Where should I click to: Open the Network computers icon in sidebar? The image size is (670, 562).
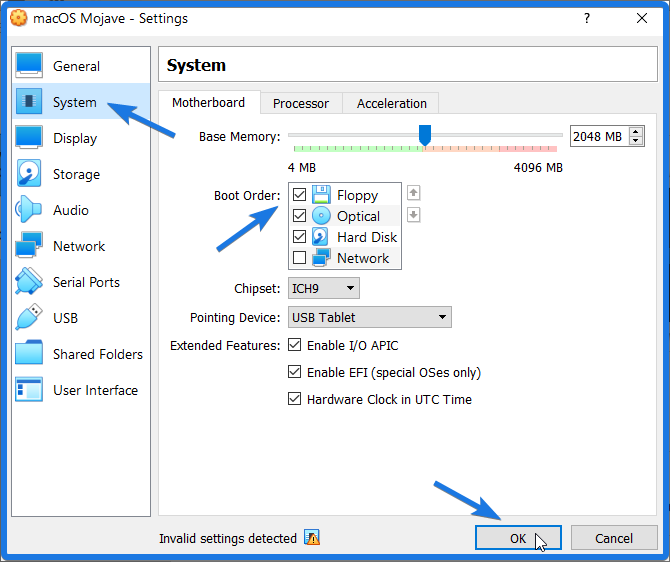coord(29,245)
